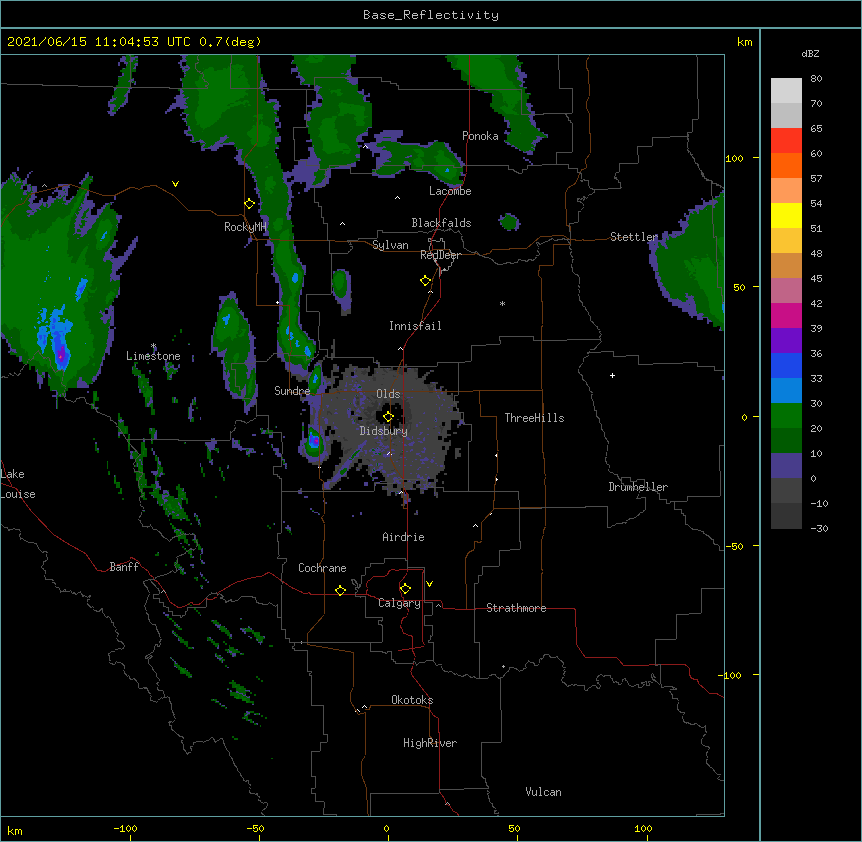
Task: Click the Strathmore city label
Action: point(516,608)
